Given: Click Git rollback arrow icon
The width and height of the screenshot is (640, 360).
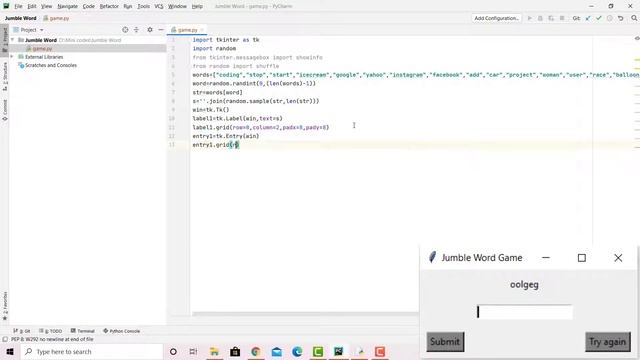Looking at the screenshot, I should [620, 18].
